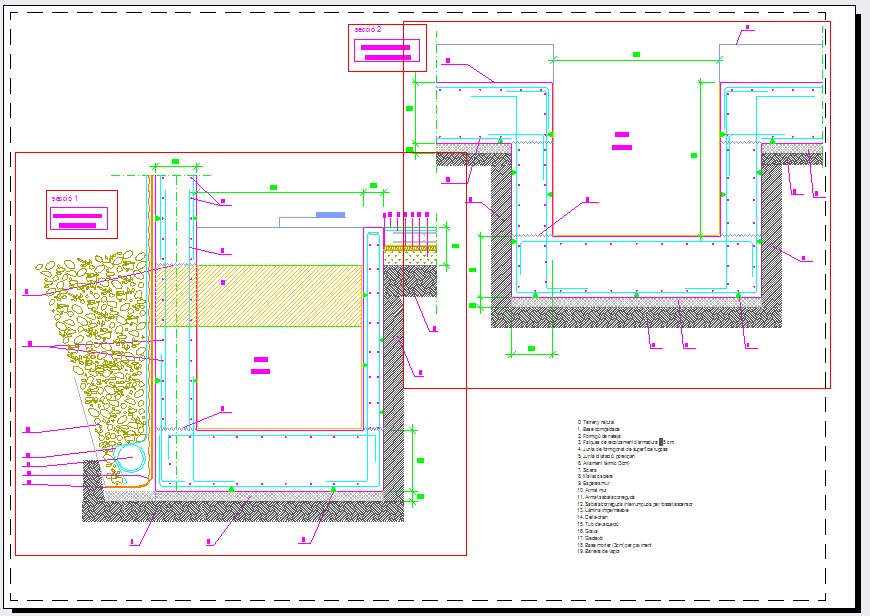Click the bottom horizontal dimension label under section 2
The height and width of the screenshot is (616, 870).
(x=532, y=349)
